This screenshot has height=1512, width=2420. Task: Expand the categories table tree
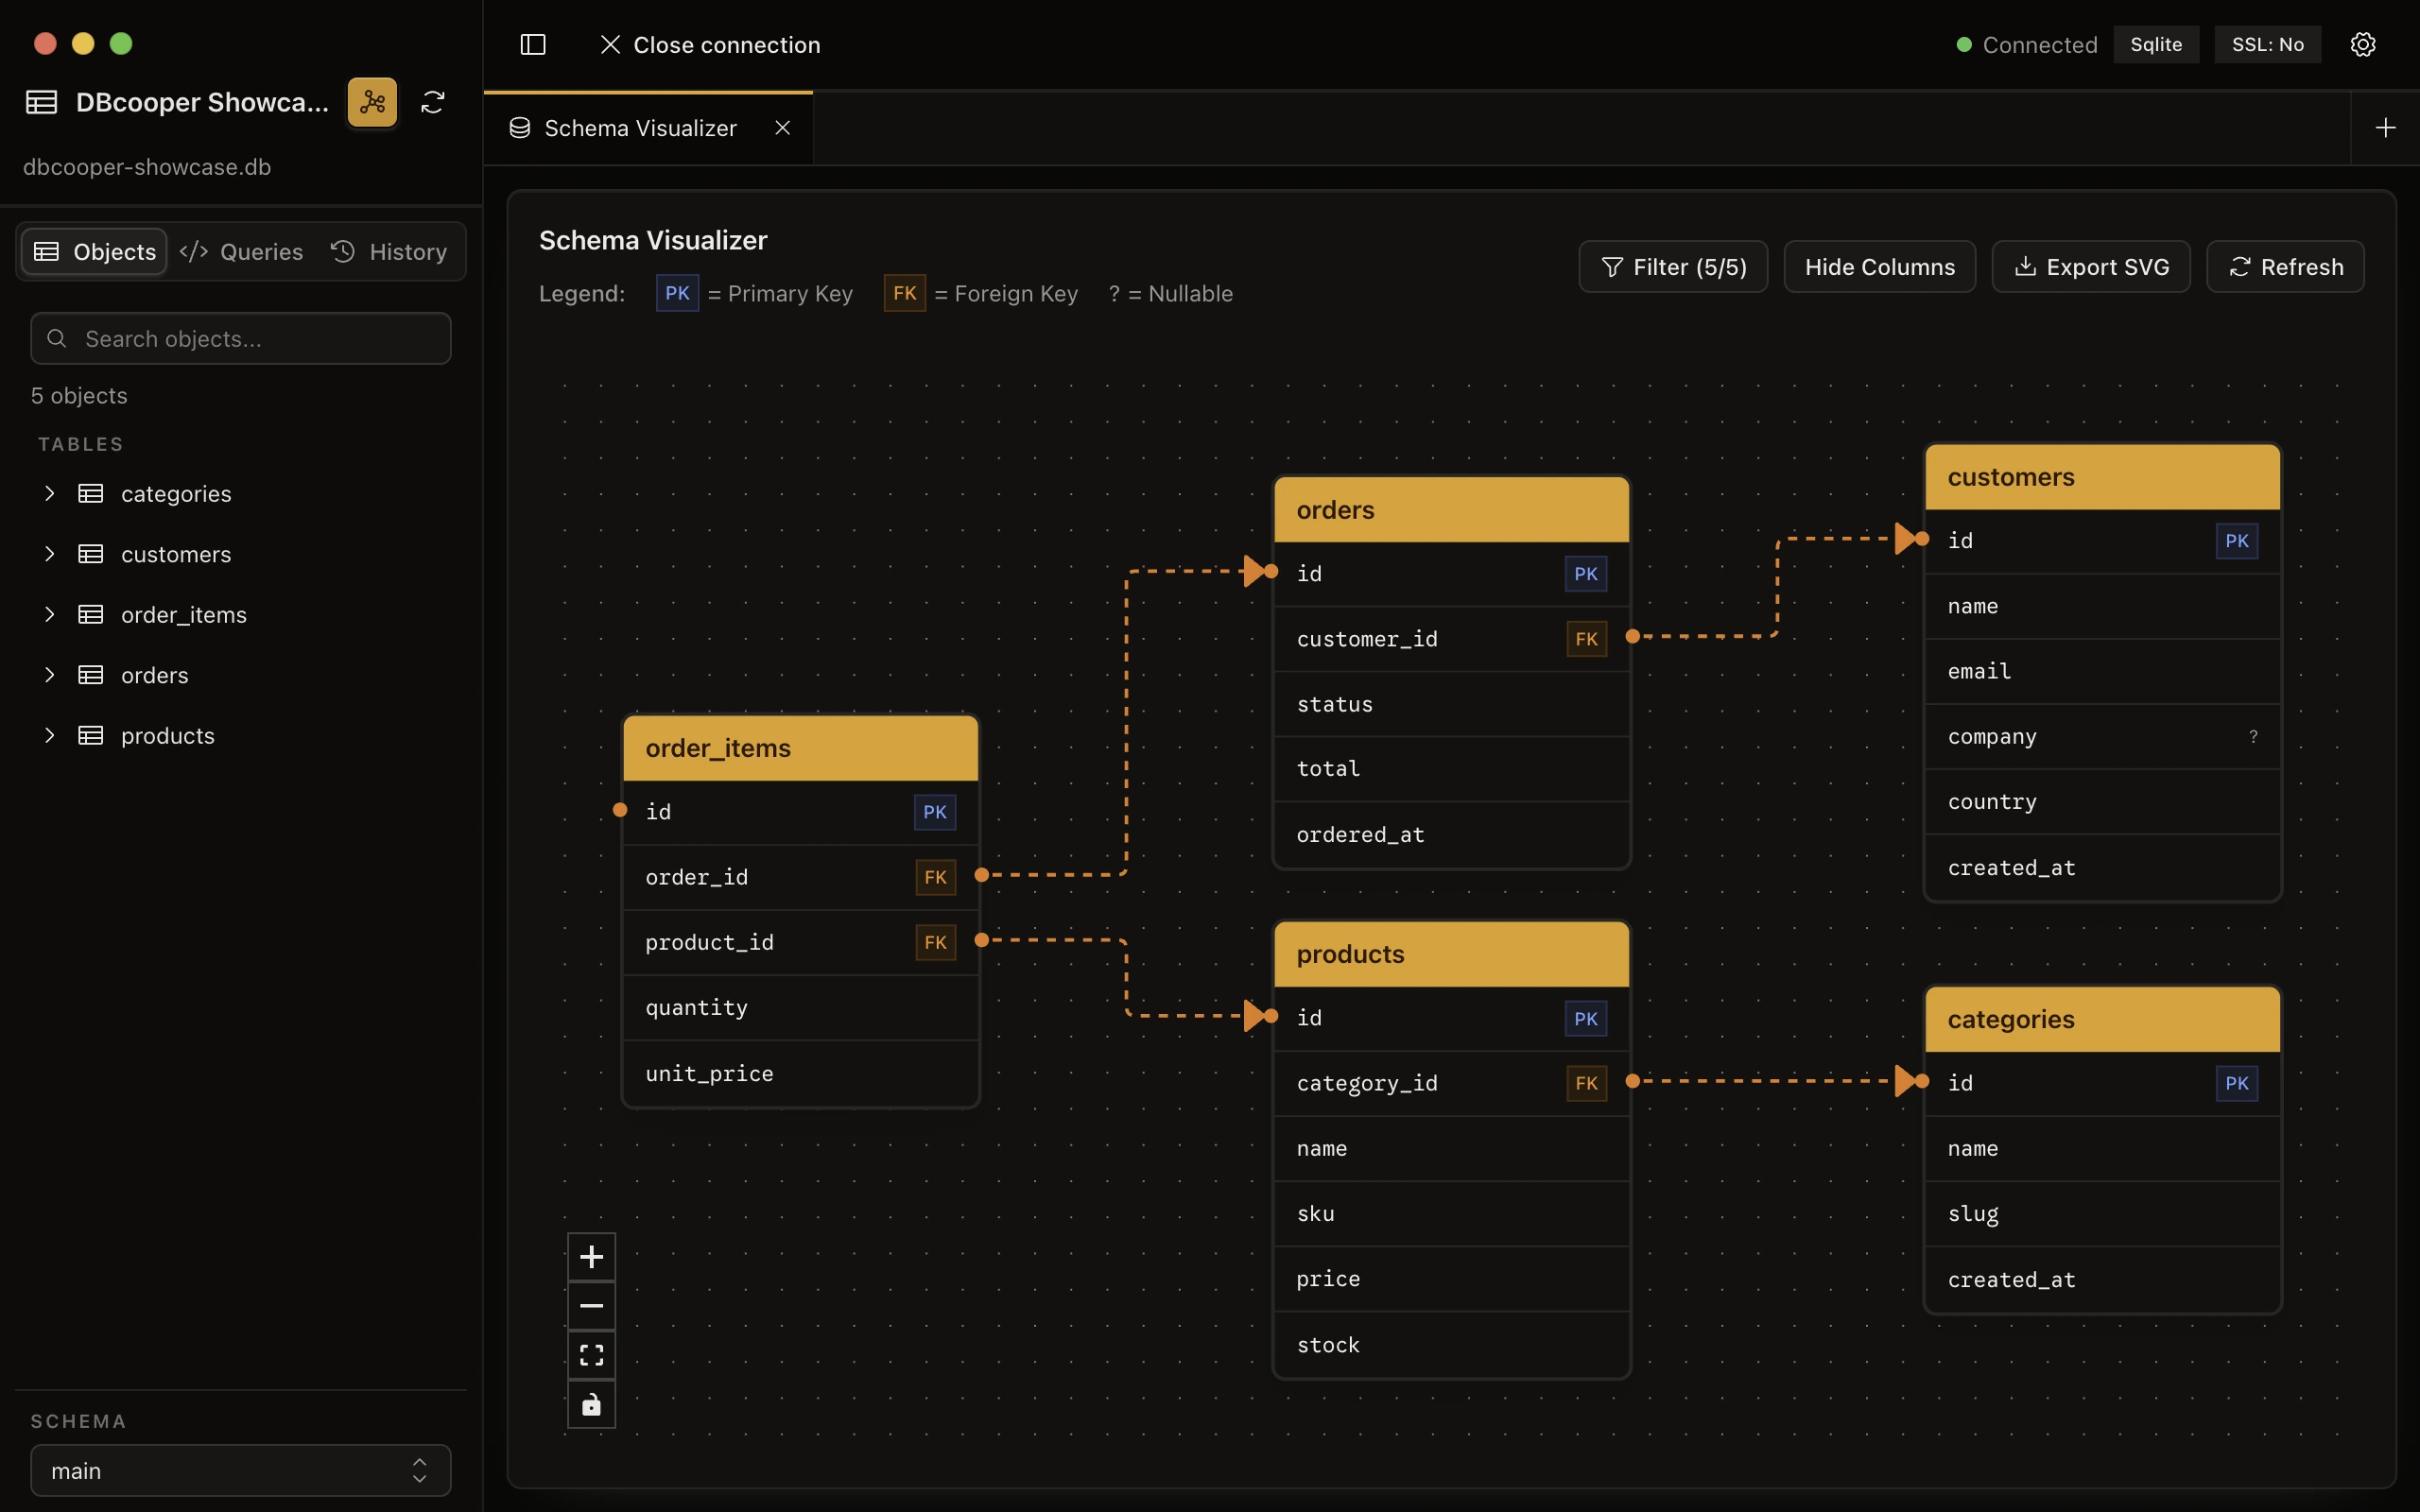pyautogui.click(x=49, y=494)
